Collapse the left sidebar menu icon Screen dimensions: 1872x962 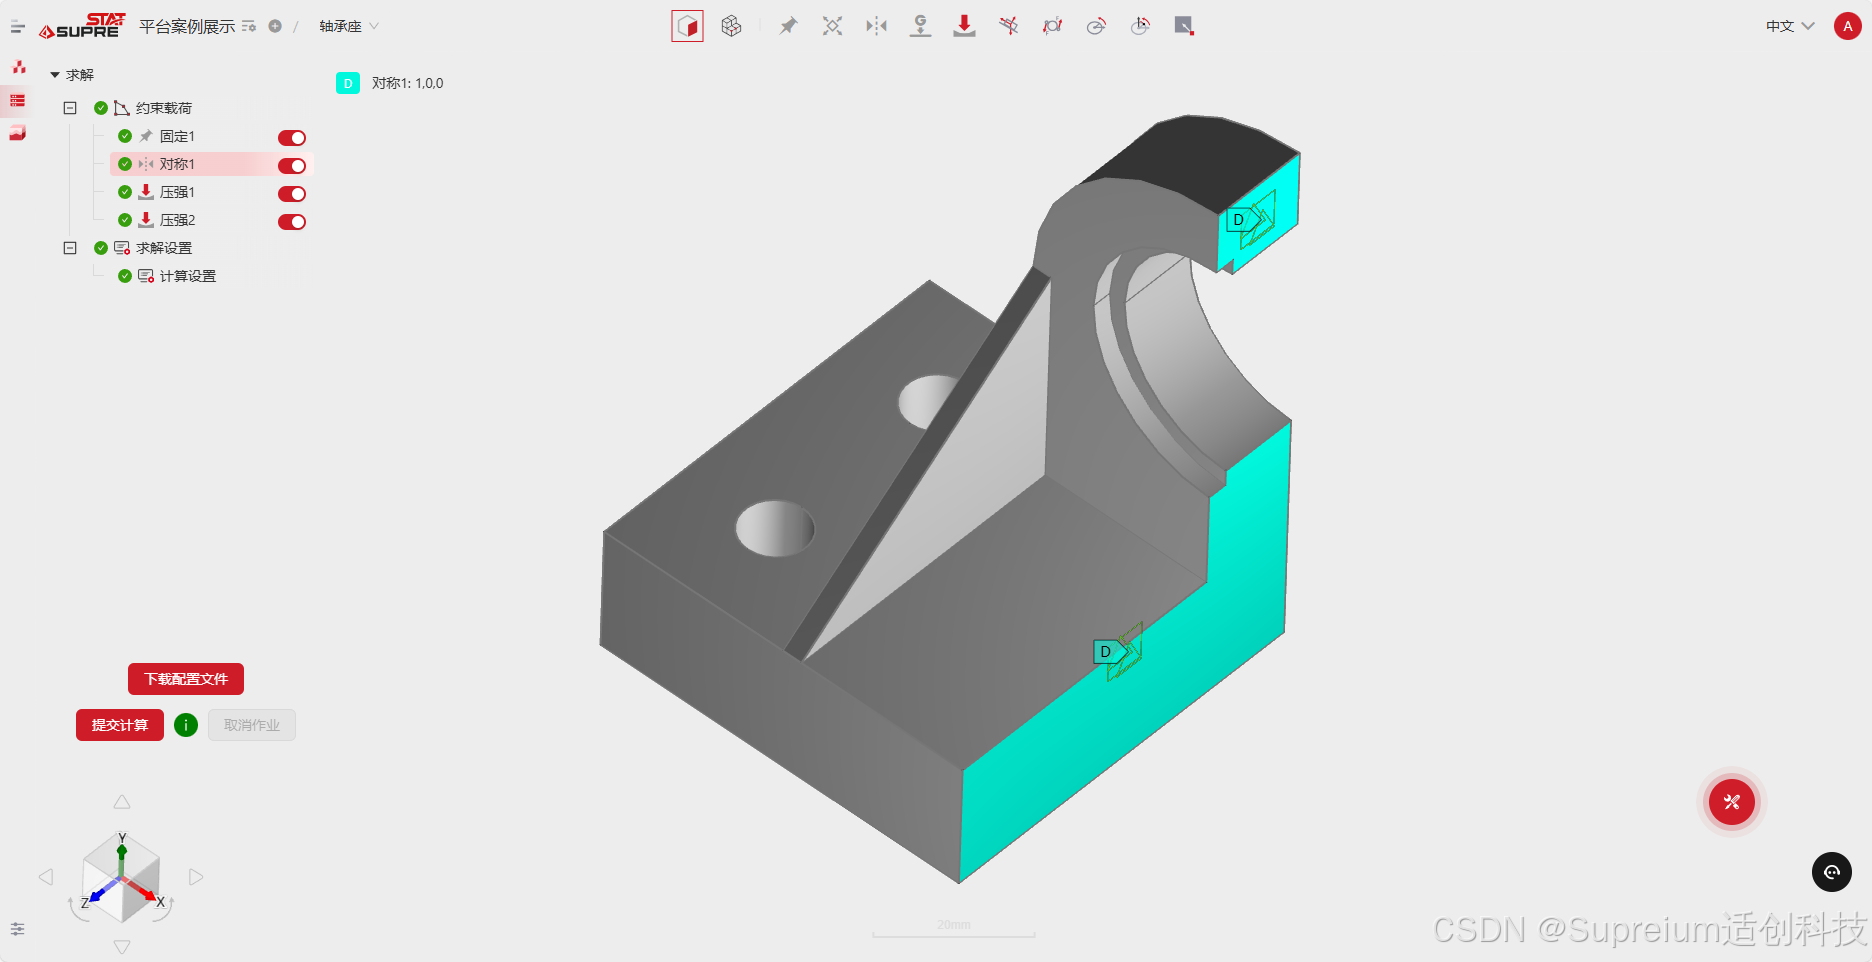tap(17, 27)
